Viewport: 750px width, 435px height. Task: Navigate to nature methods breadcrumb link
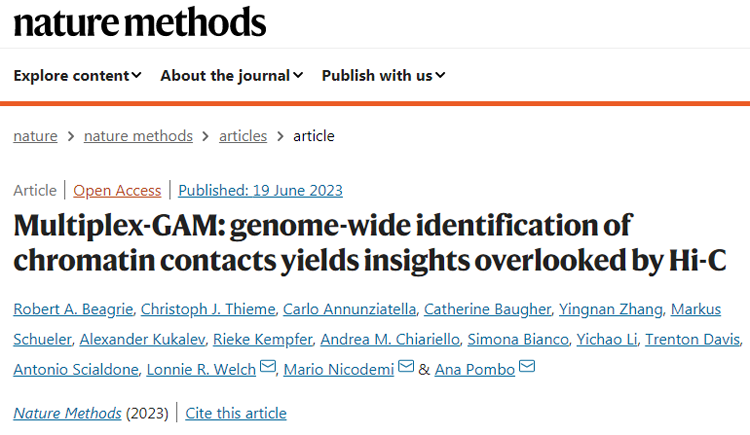click(x=136, y=136)
